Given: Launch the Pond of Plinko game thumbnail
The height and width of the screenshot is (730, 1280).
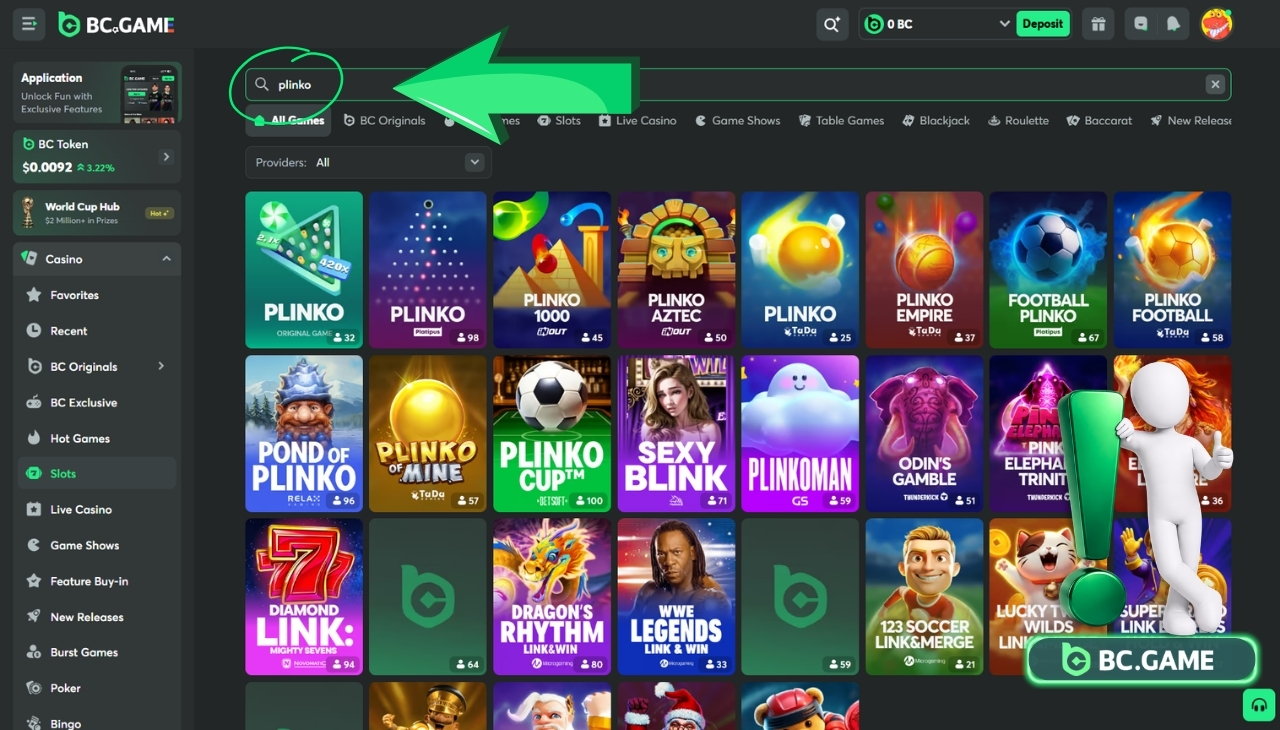Looking at the screenshot, I should (304, 434).
